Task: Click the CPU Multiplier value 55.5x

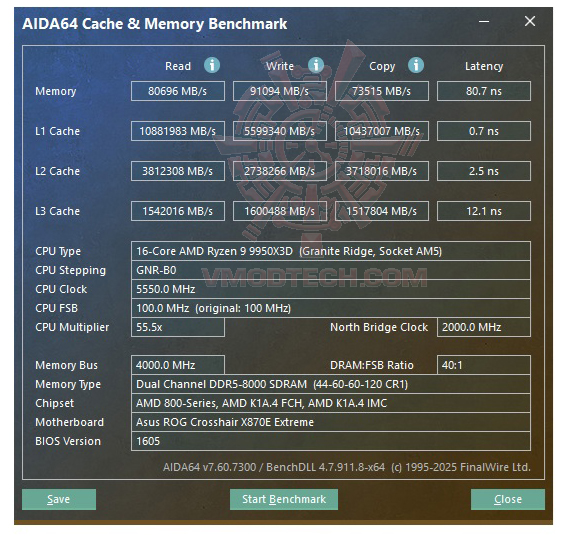Action: (x=178, y=327)
